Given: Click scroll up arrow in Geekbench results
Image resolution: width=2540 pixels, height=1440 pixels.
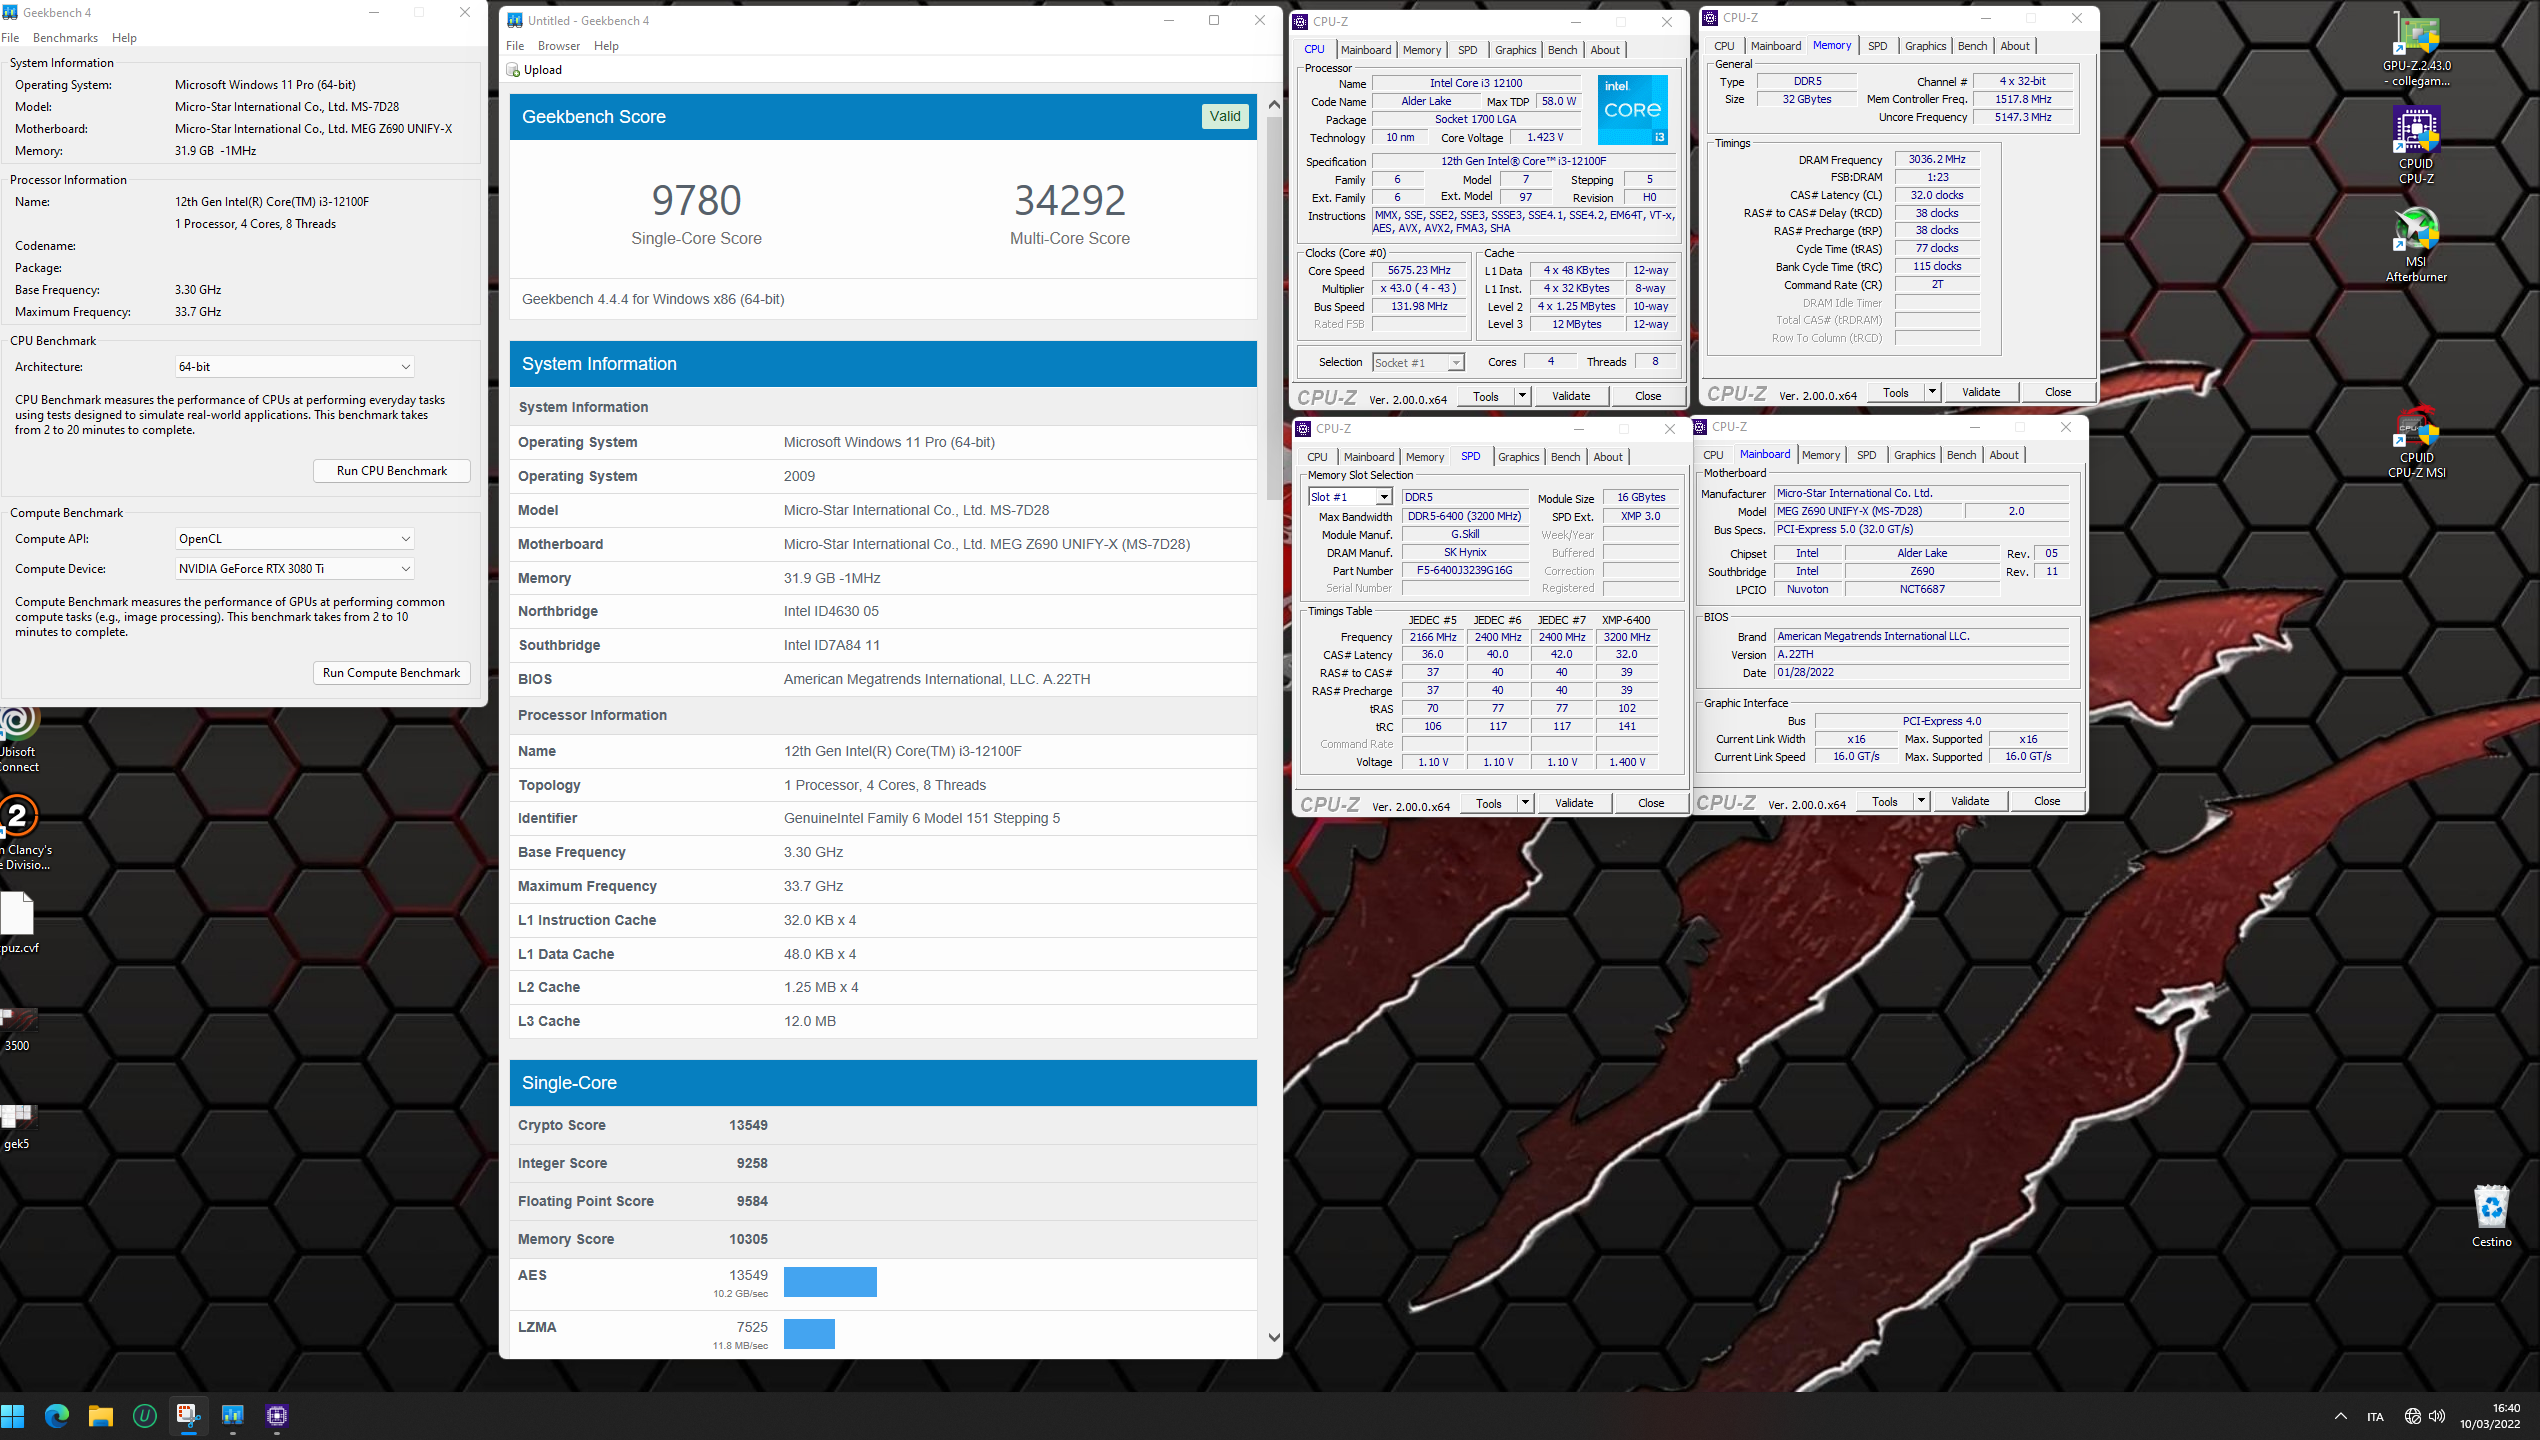Looking at the screenshot, I should (1273, 104).
